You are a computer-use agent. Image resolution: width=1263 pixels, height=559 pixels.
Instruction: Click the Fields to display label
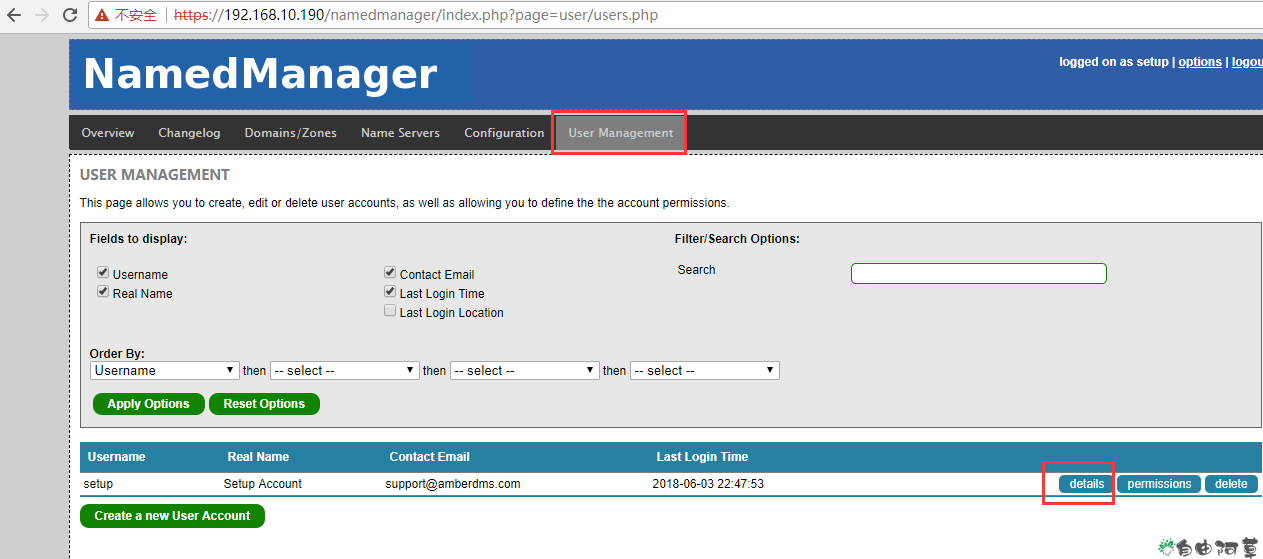click(138, 239)
